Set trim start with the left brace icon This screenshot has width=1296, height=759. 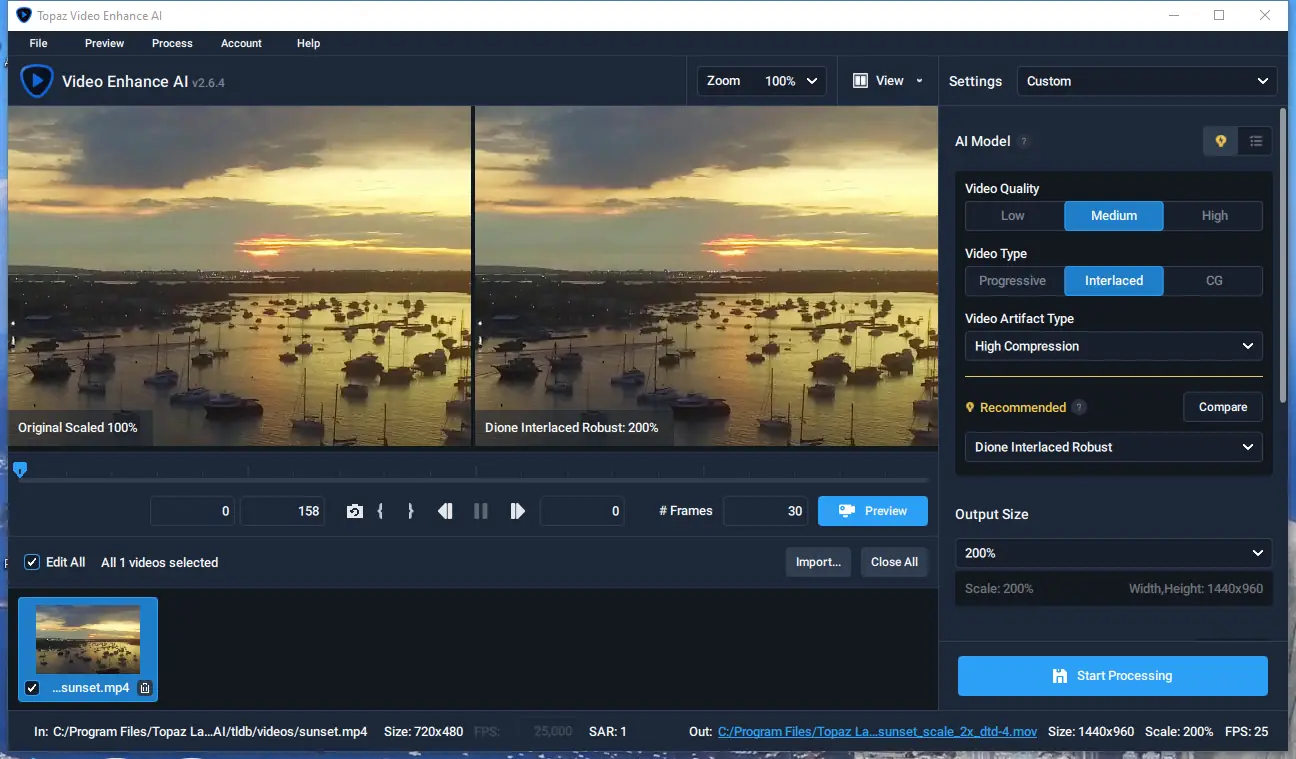click(381, 510)
